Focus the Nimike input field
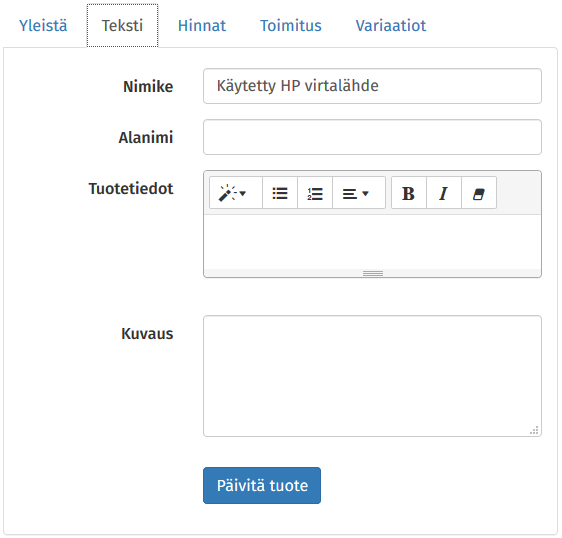The height and width of the screenshot is (538, 562). [372, 86]
